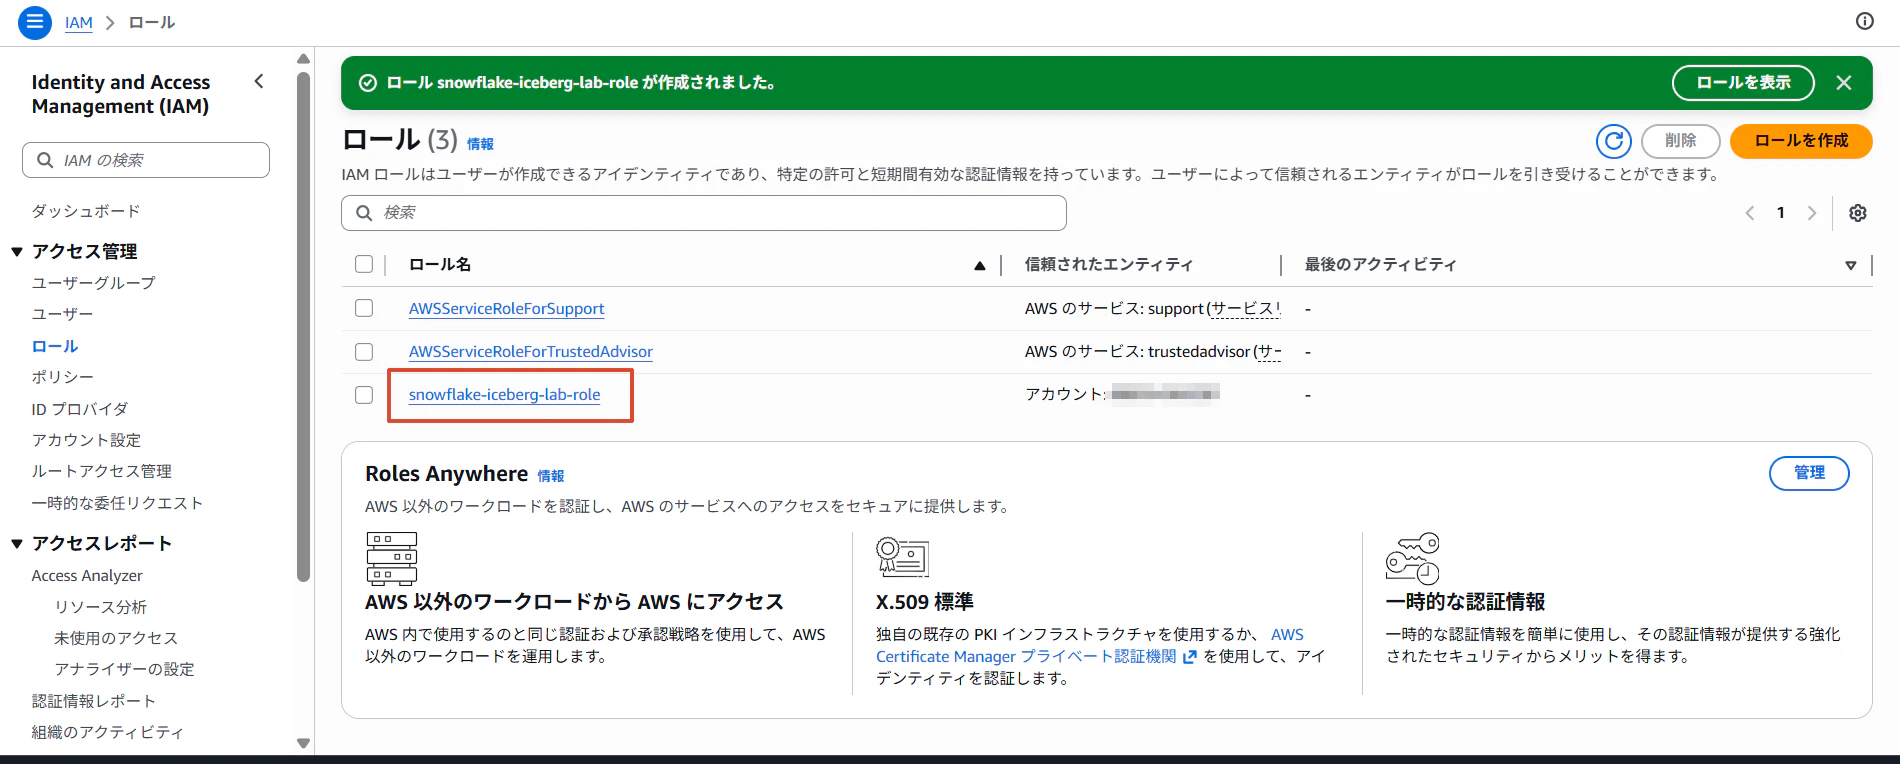Click the orange ロールを作成 button
Image resolution: width=1900 pixels, height=764 pixels.
(1801, 141)
